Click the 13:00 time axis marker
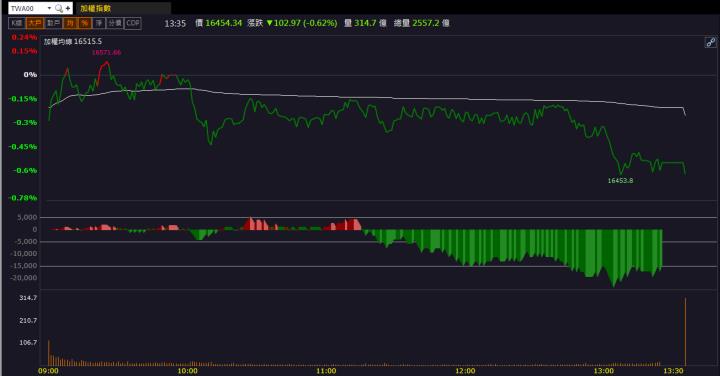720x376 pixels. (x=603, y=371)
